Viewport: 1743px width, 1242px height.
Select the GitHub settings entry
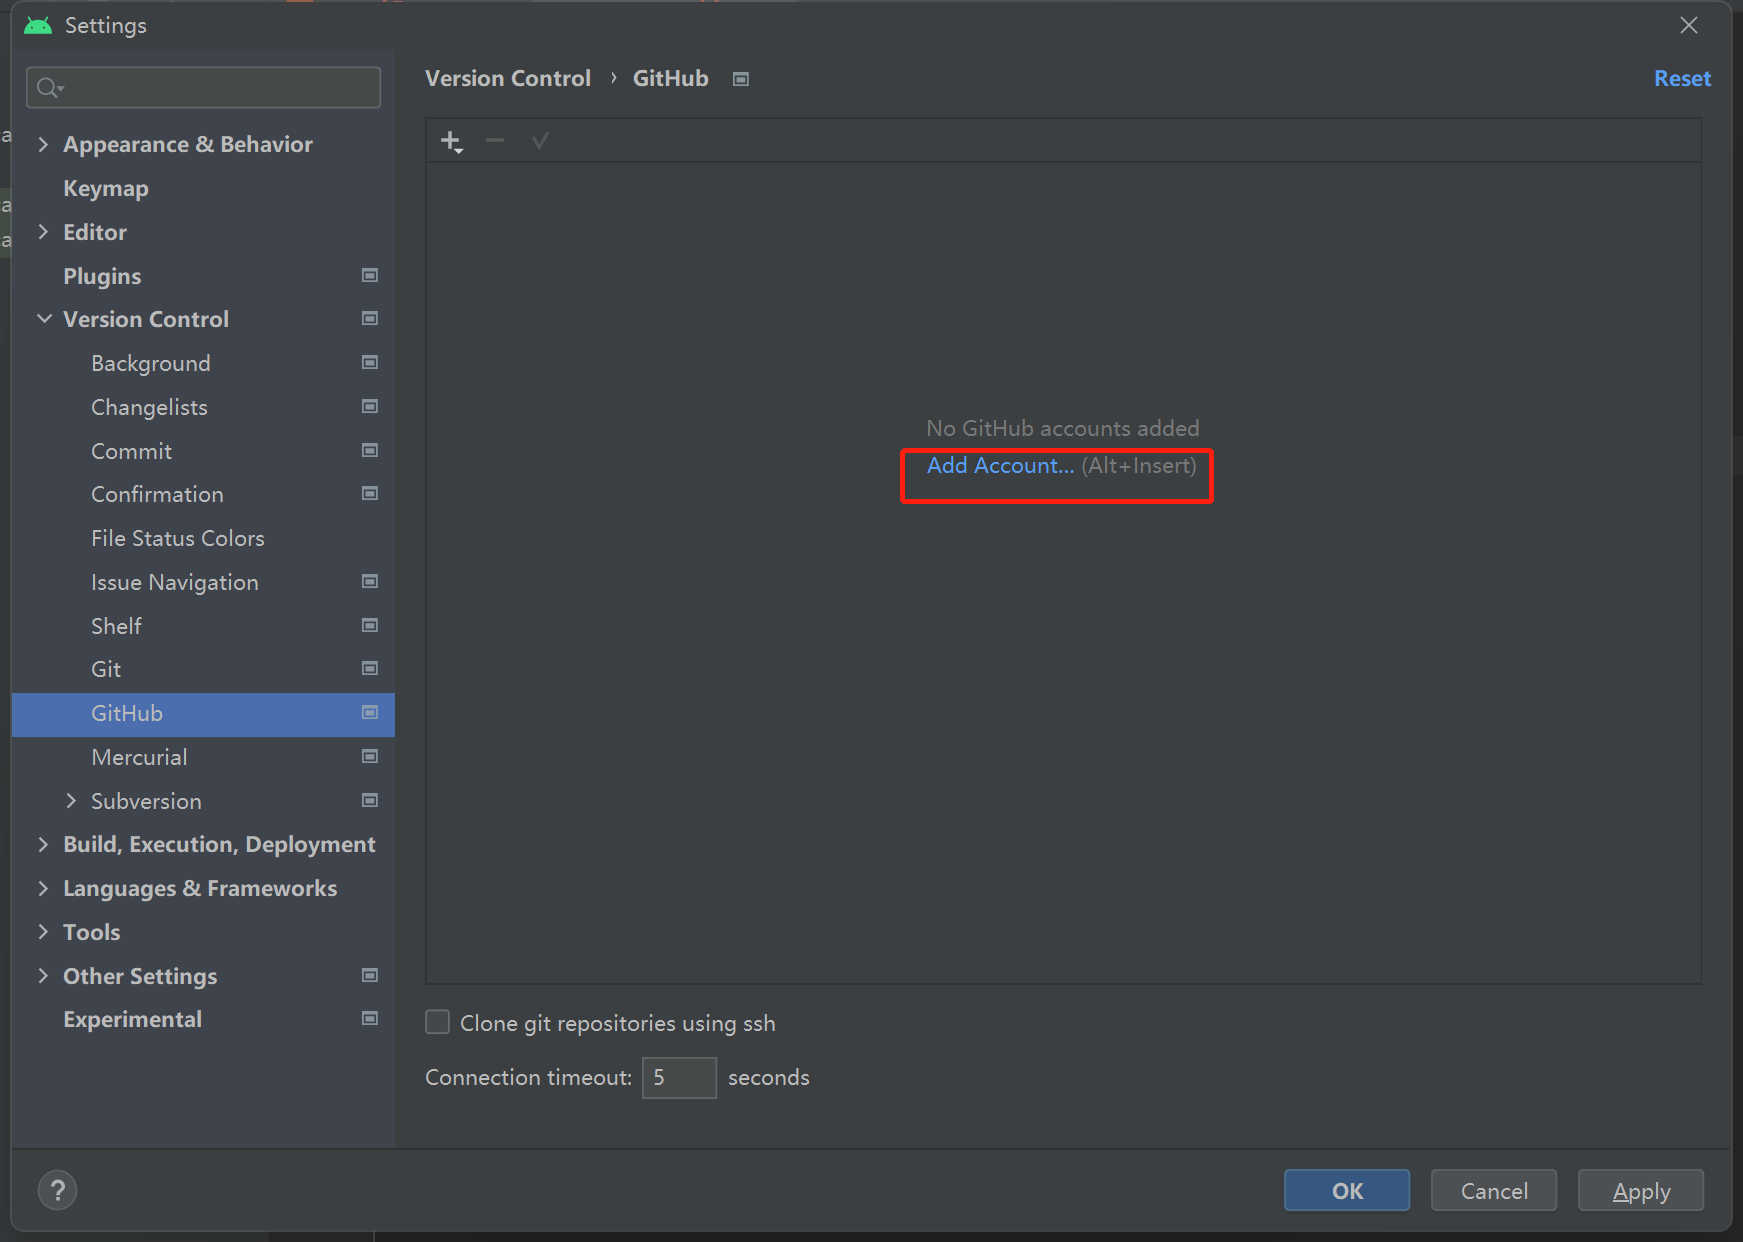point(203,713)
